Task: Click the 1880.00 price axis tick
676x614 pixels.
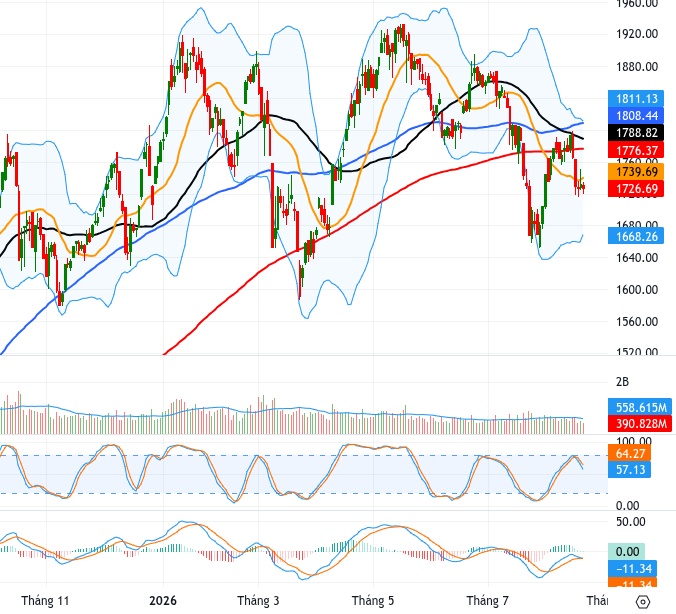Action: 637,67
